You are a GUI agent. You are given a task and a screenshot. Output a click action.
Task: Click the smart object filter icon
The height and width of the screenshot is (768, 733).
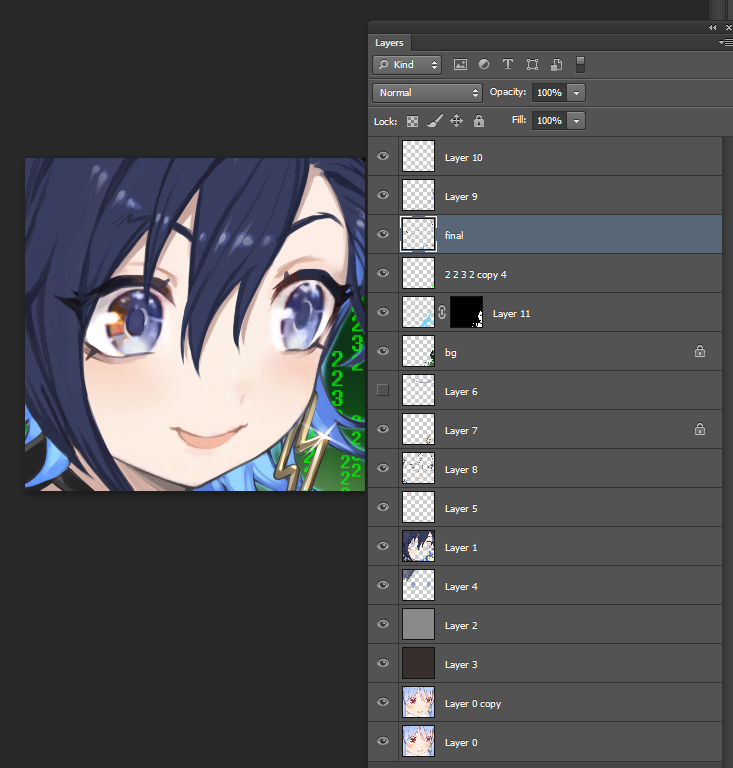(556, 64)
